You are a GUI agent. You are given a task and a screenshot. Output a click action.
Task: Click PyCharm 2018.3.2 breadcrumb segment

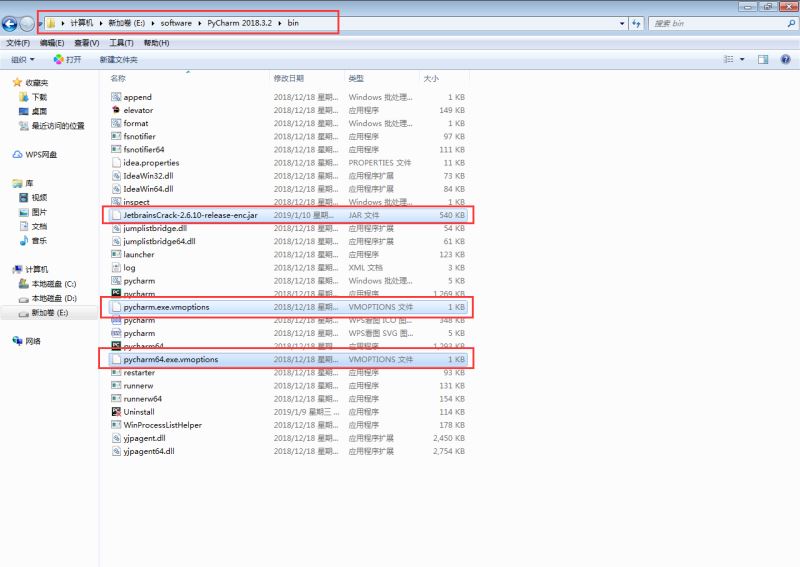pyautogui.click(x=239, y=23)
